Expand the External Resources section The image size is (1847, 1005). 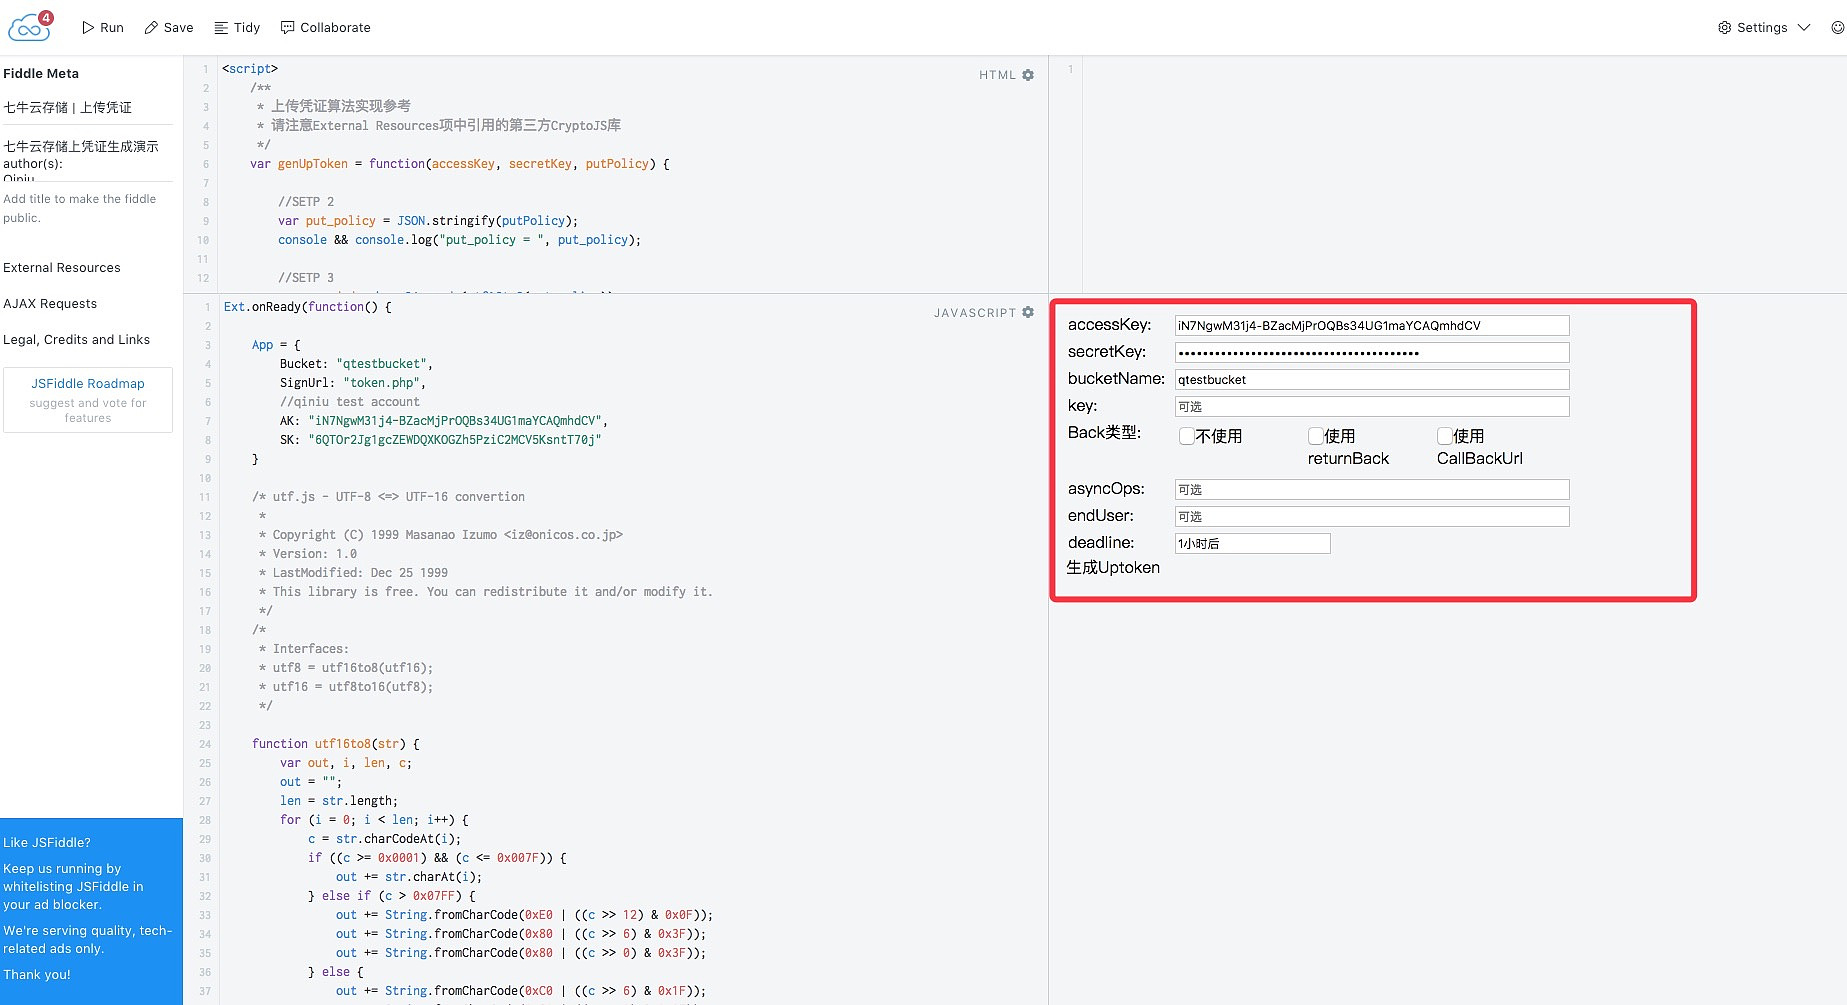[62, 268]
